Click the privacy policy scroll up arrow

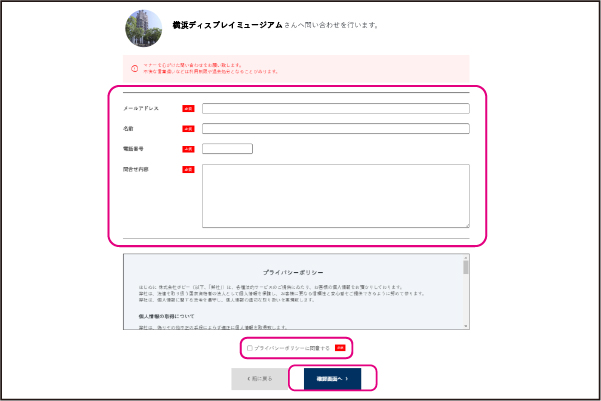tap(466, 258)
